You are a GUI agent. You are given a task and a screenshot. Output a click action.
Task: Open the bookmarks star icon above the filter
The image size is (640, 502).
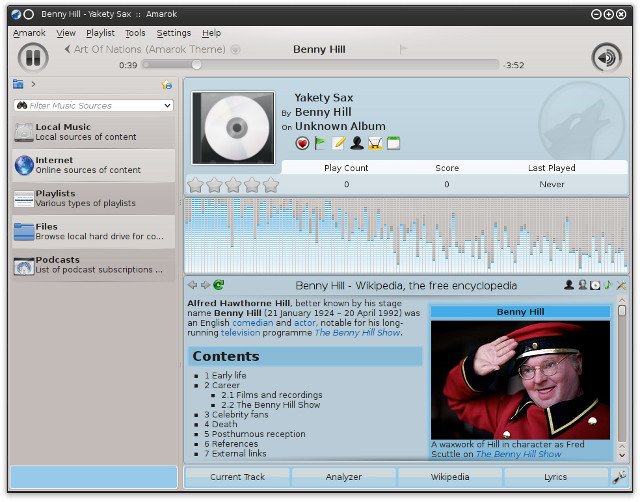(x=167, y=84)
